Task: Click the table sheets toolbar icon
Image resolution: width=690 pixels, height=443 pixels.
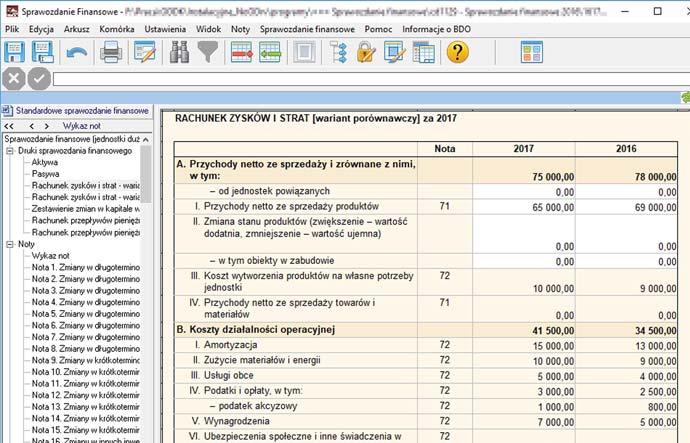Action: [423, 52]
